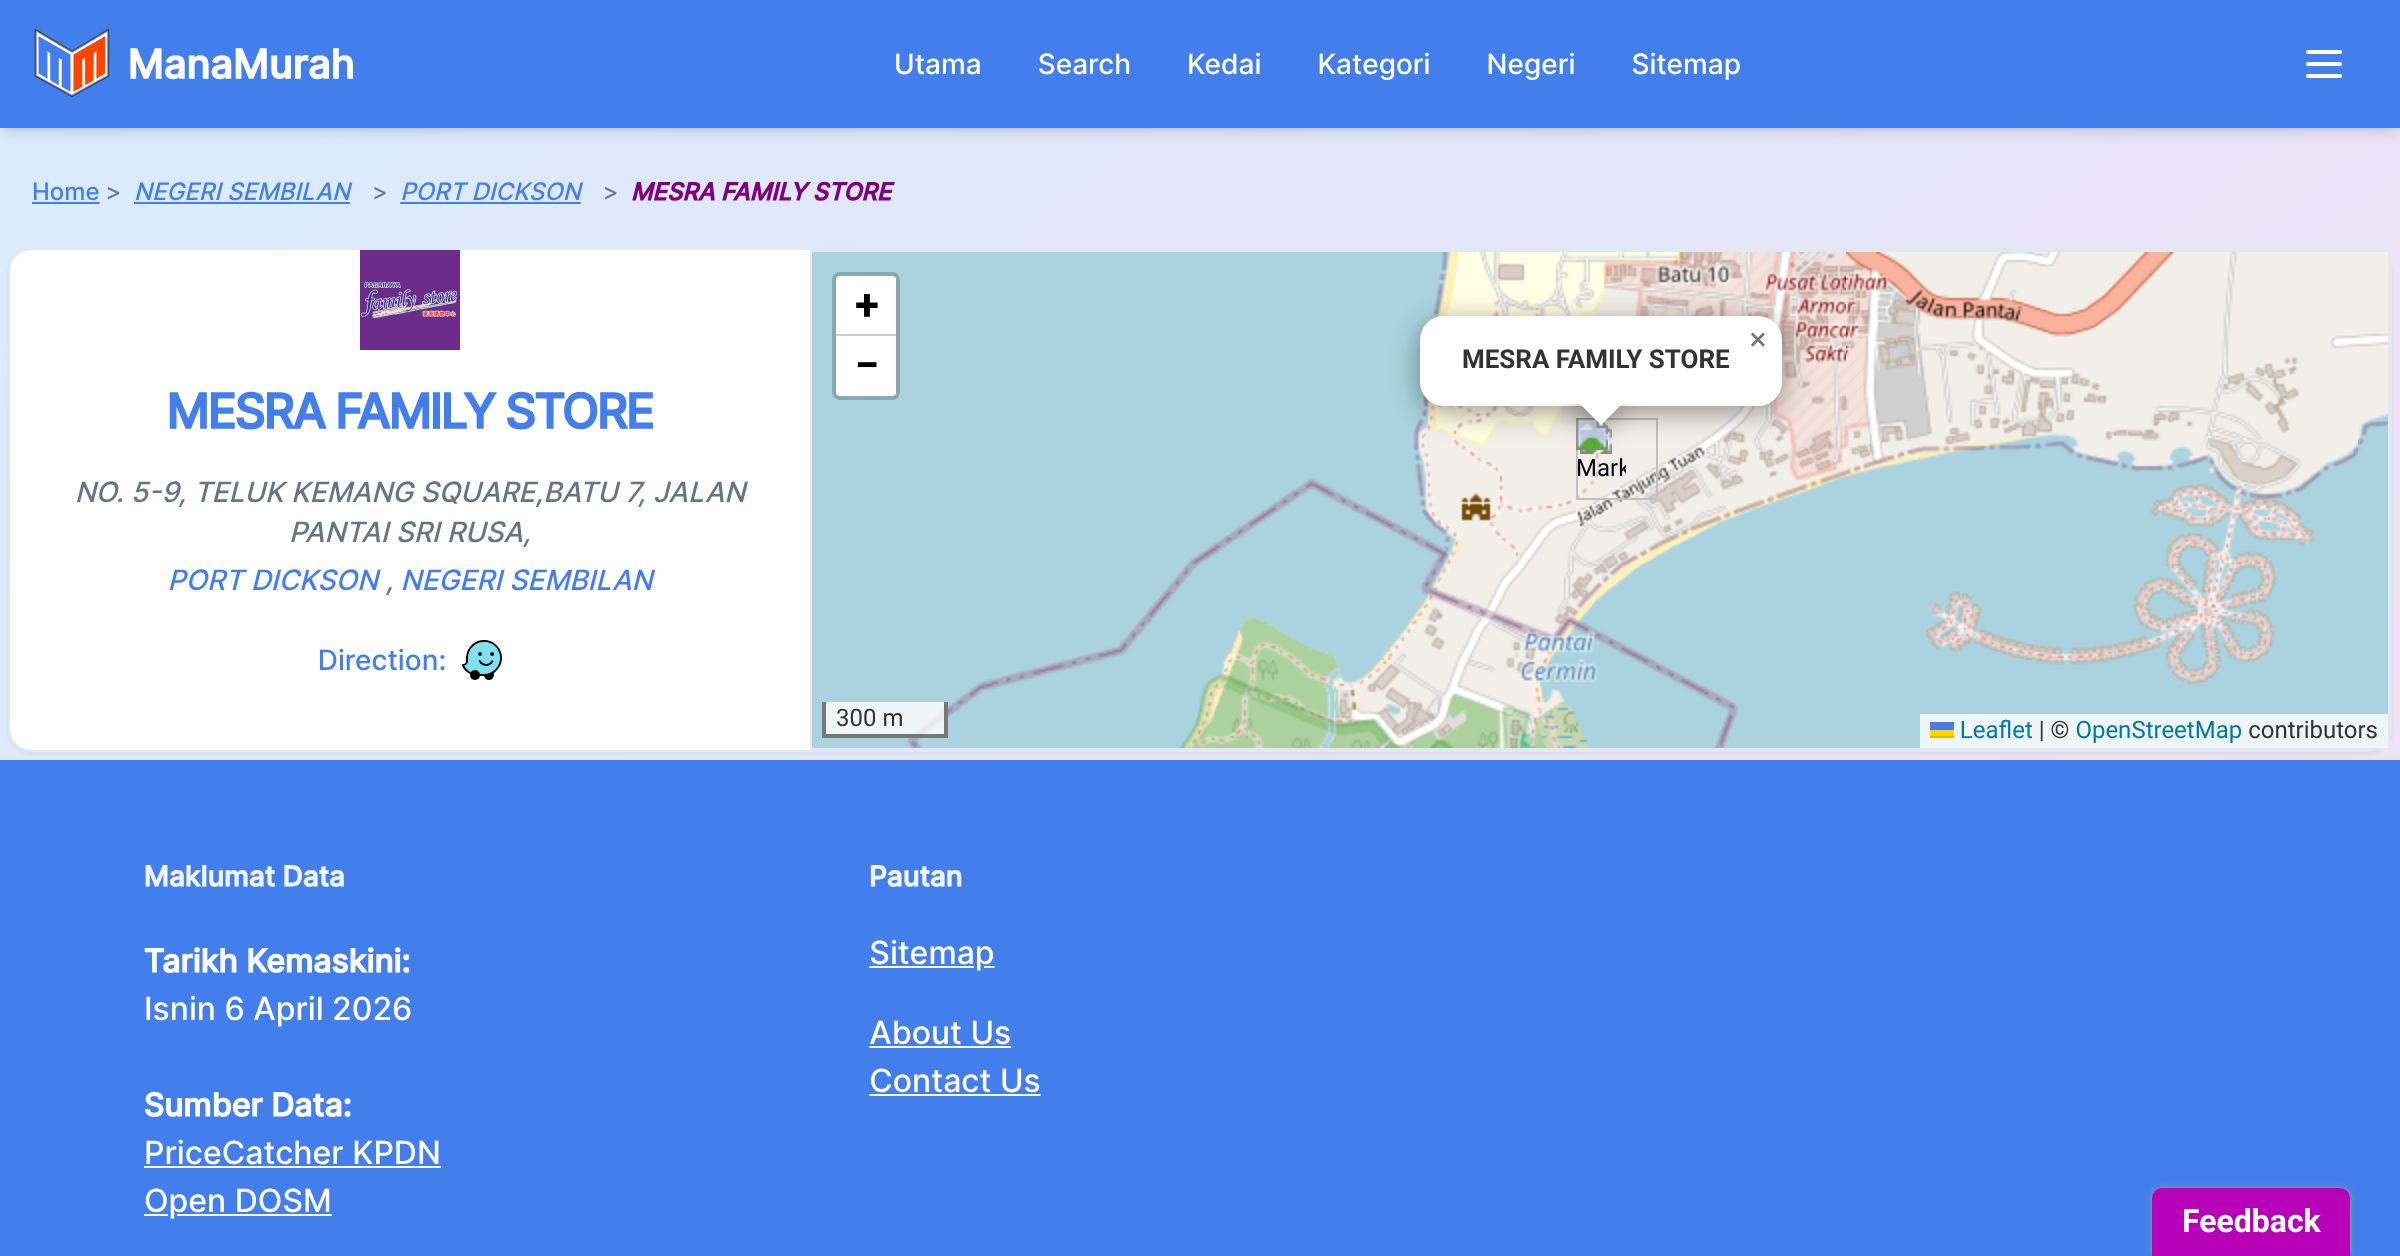Viewport: 2400px width, 1256px height.
Task: Open the Search menu item
Action: click(x=1083, y=64)
